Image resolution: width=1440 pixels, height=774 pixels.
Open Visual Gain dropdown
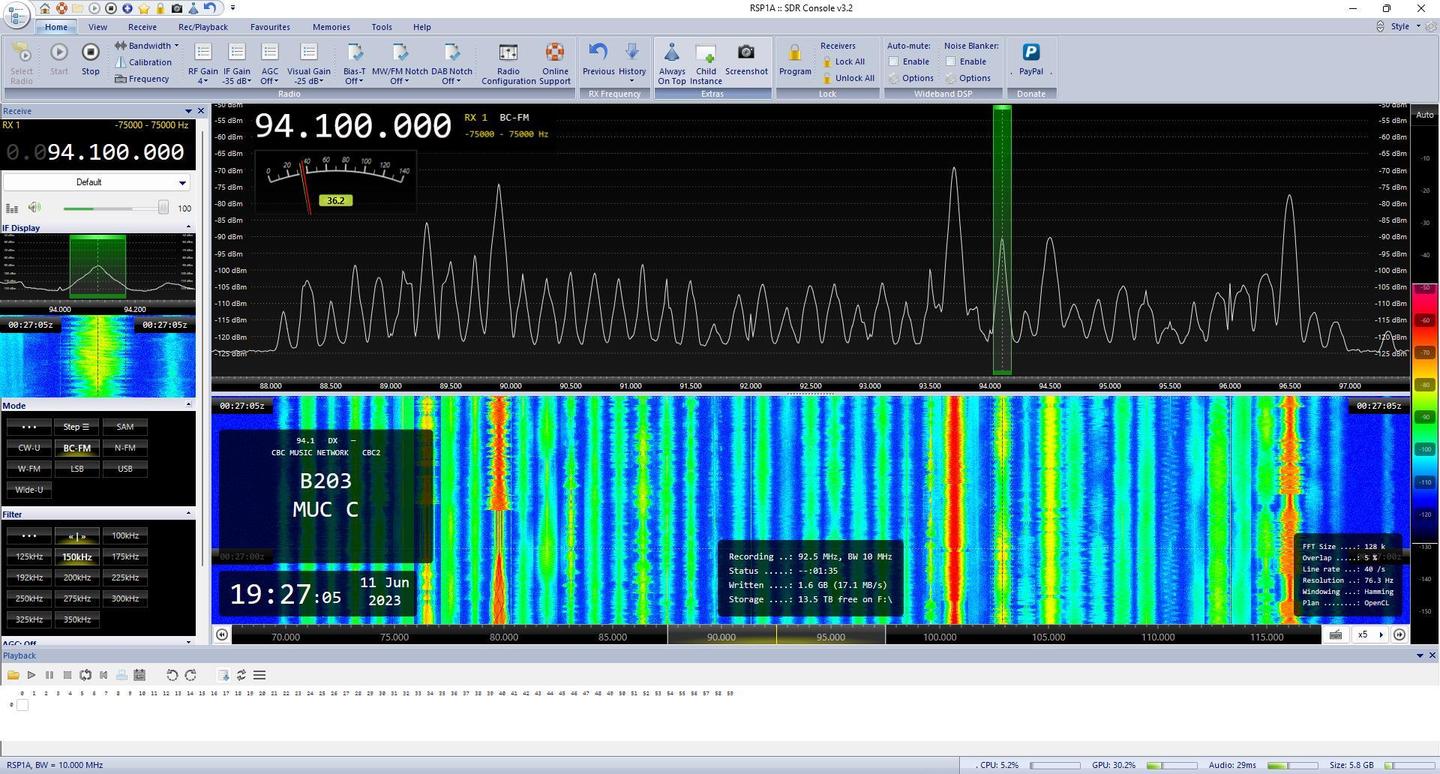click(309, 62)
